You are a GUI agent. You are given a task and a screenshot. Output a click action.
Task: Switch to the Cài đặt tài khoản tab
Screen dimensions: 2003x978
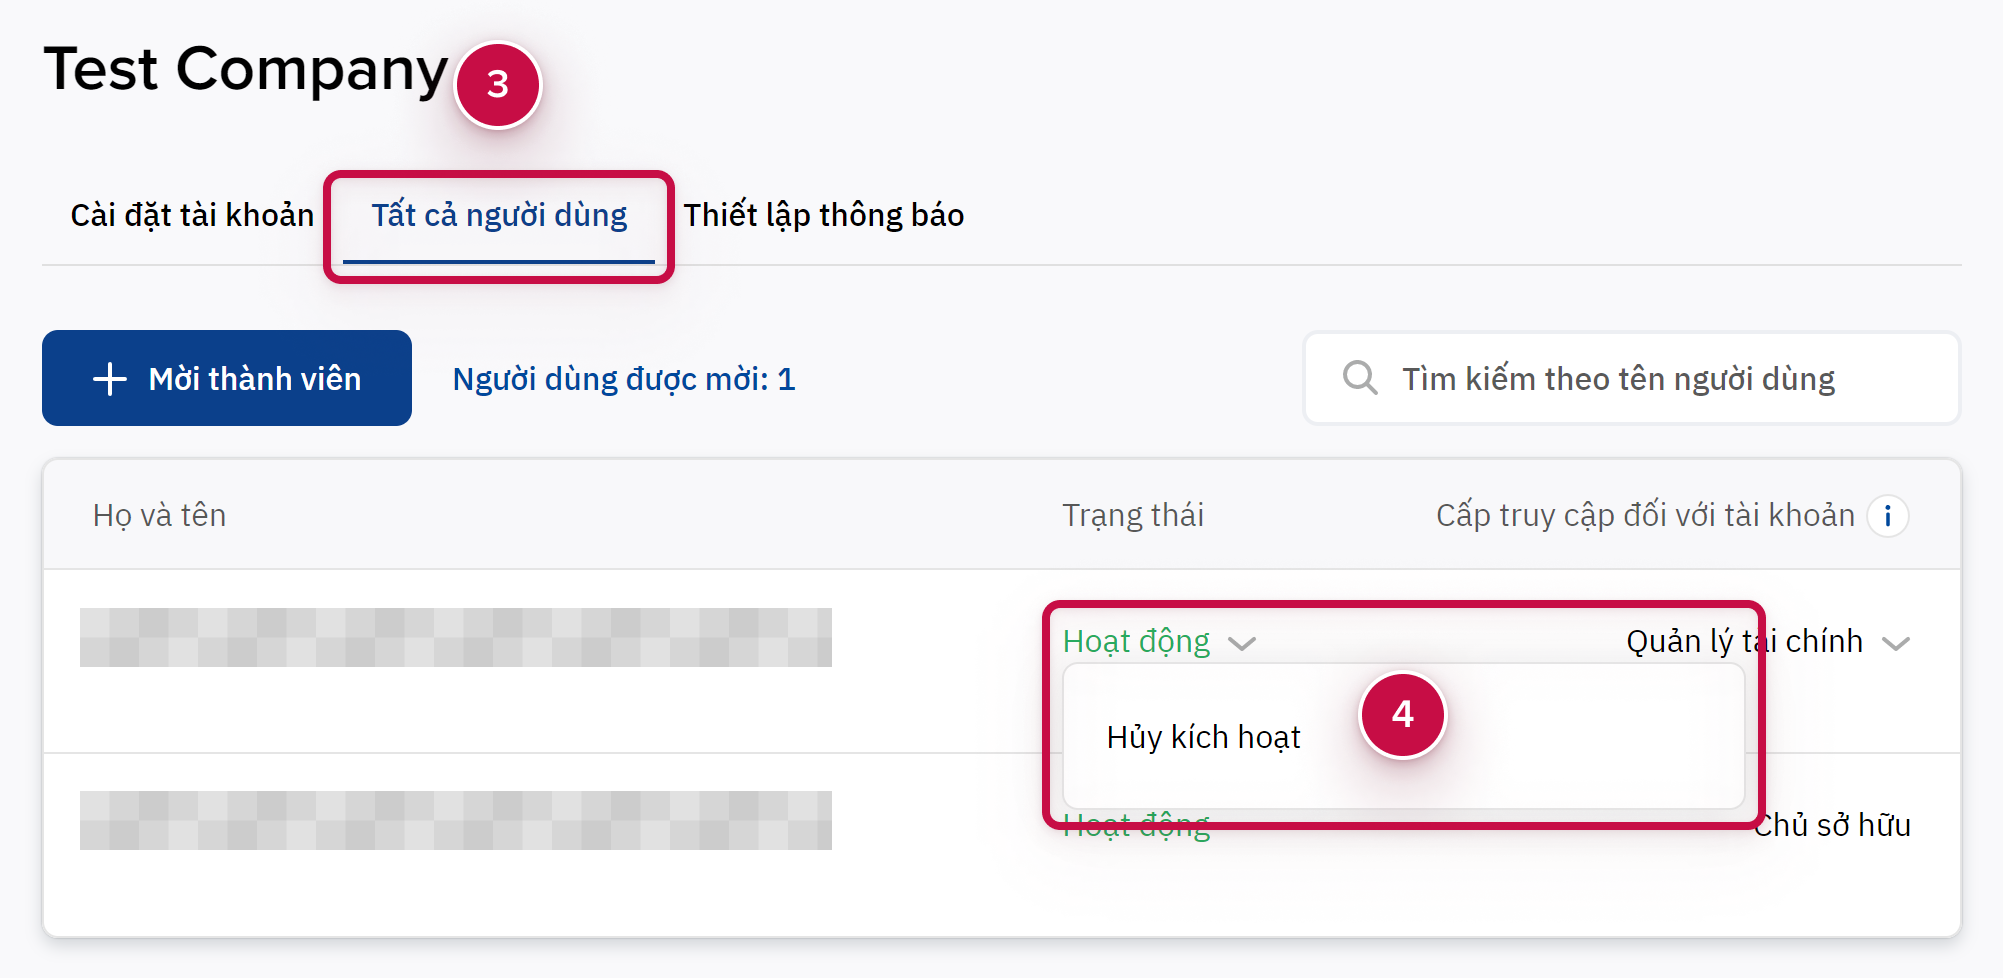[192, 216]
